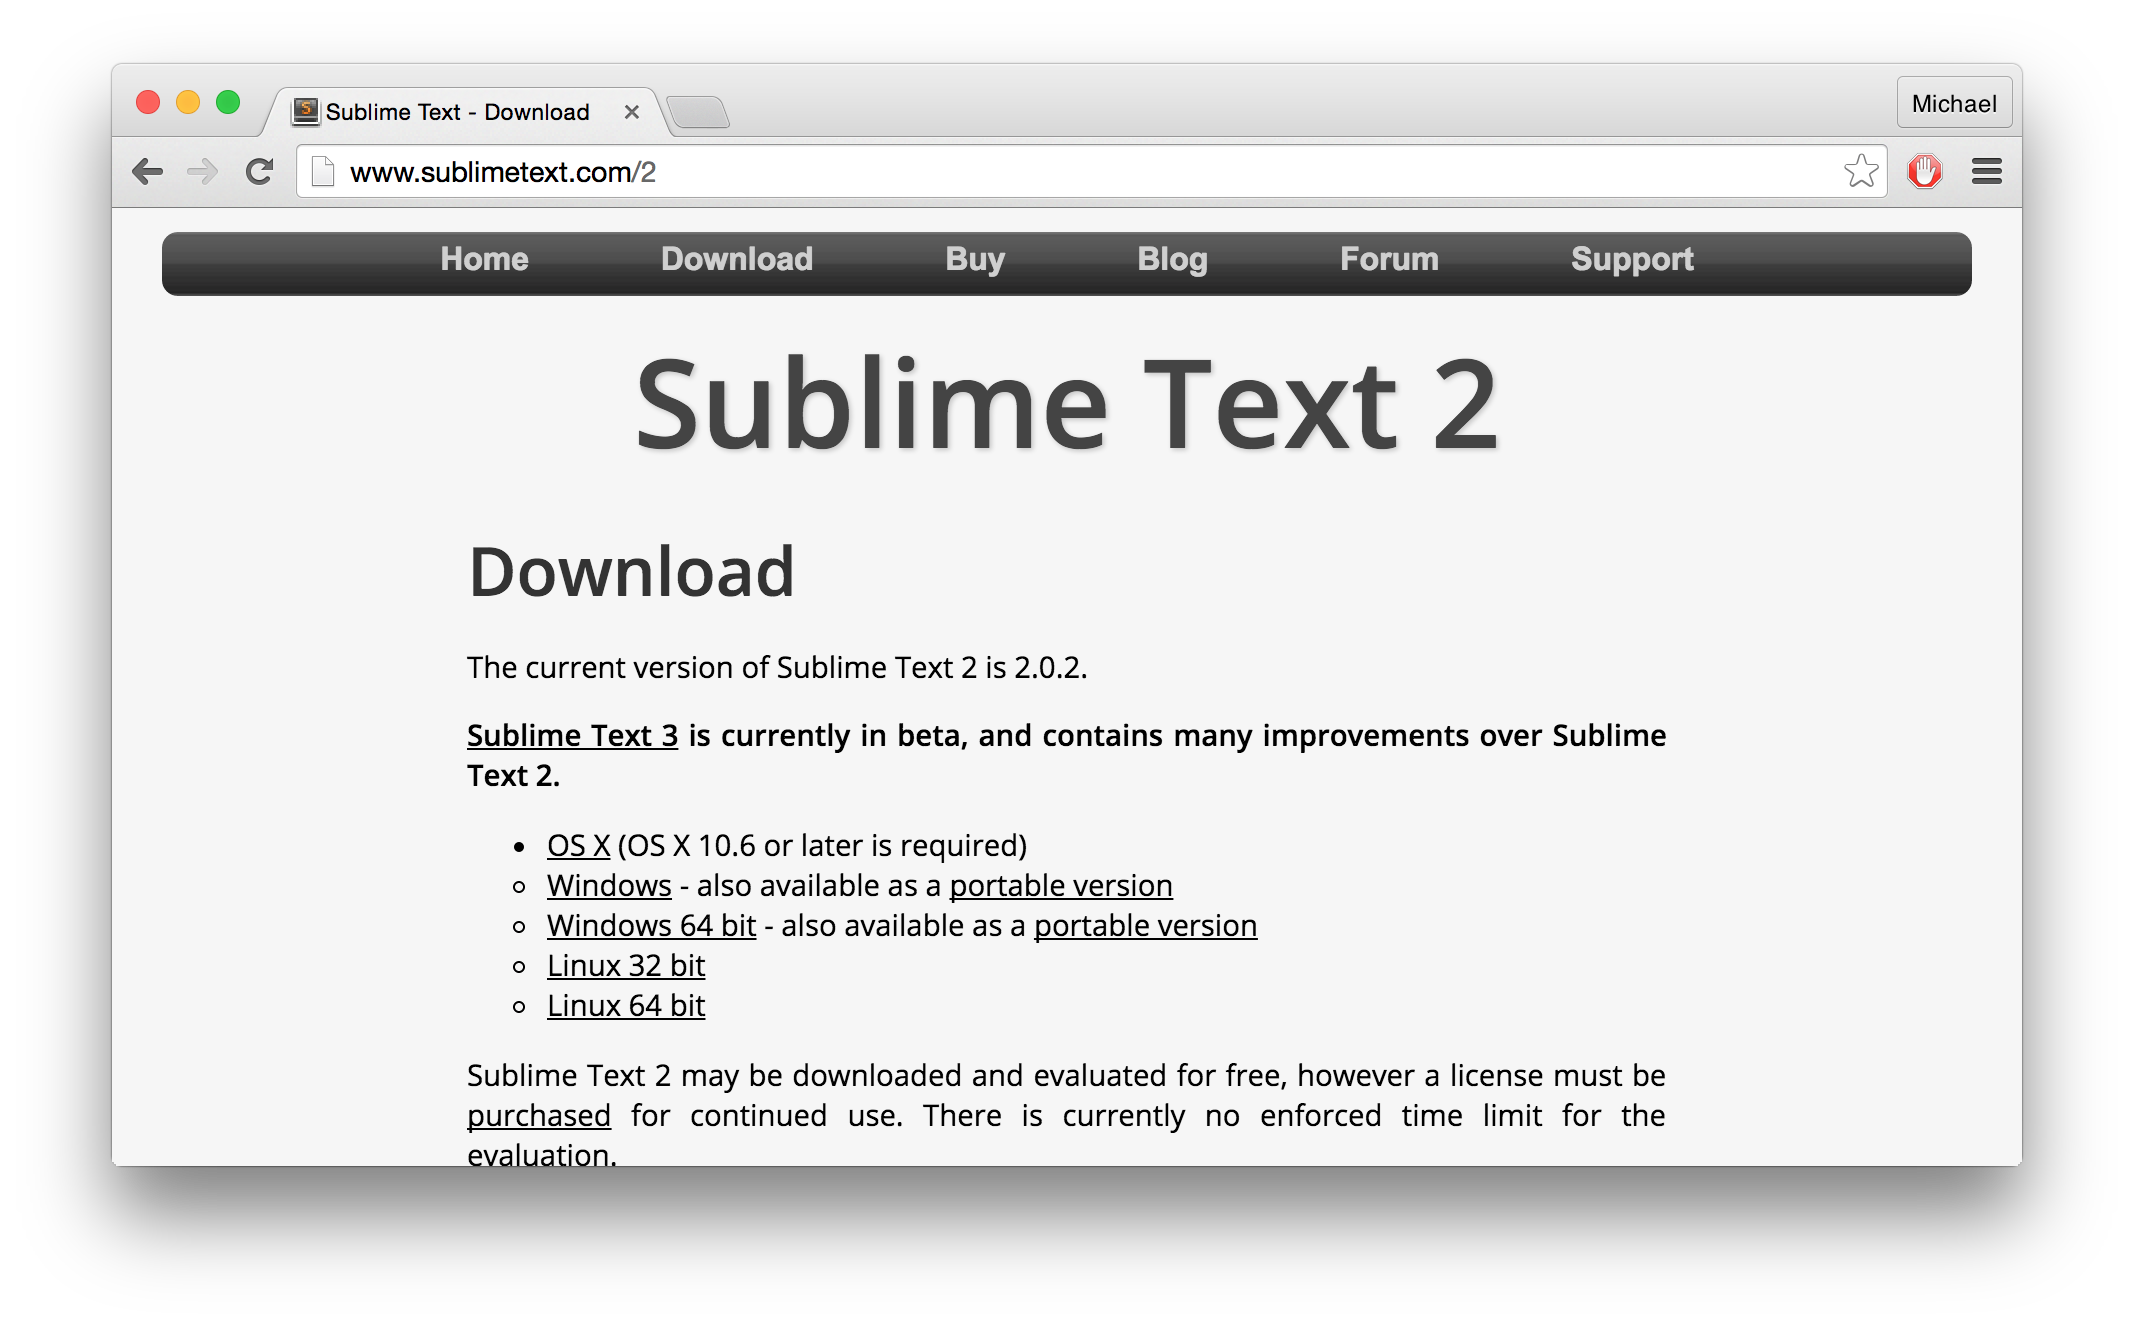The image size is (2134, 1326).
Task: Open the Buy navigation item
Action: click(975, 259)
